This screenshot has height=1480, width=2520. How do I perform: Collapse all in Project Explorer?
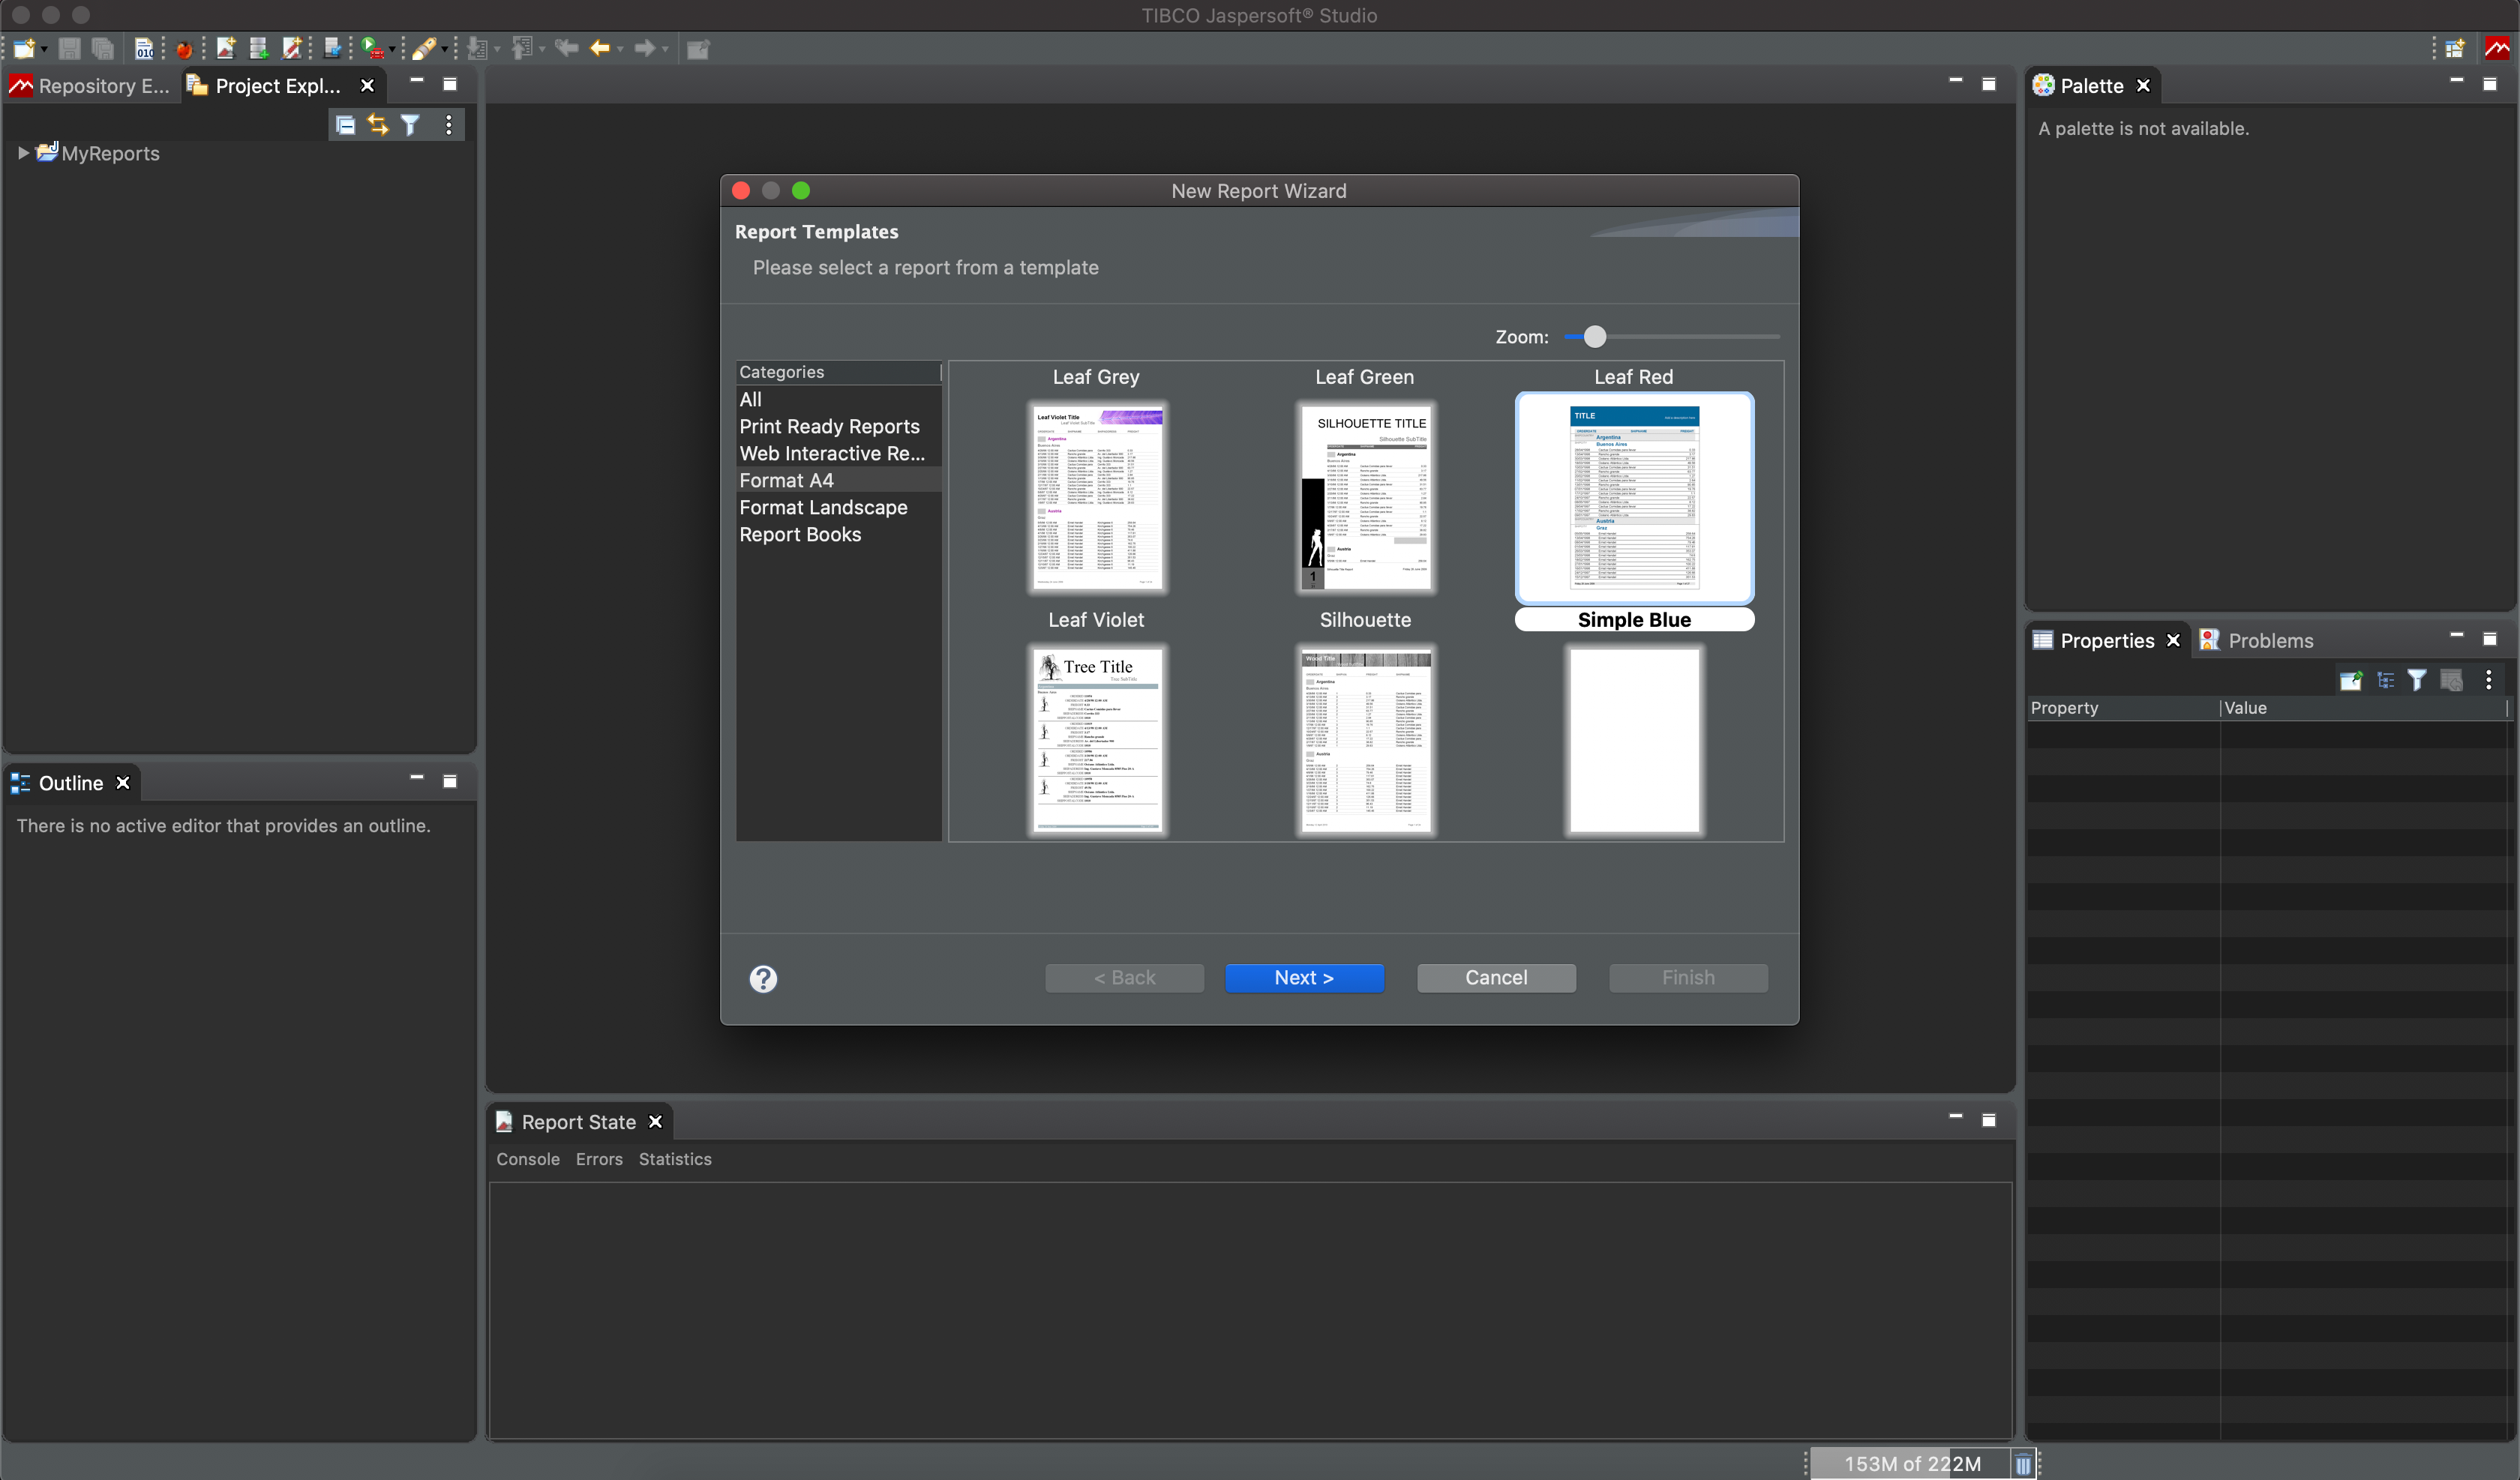coord(345,125)
